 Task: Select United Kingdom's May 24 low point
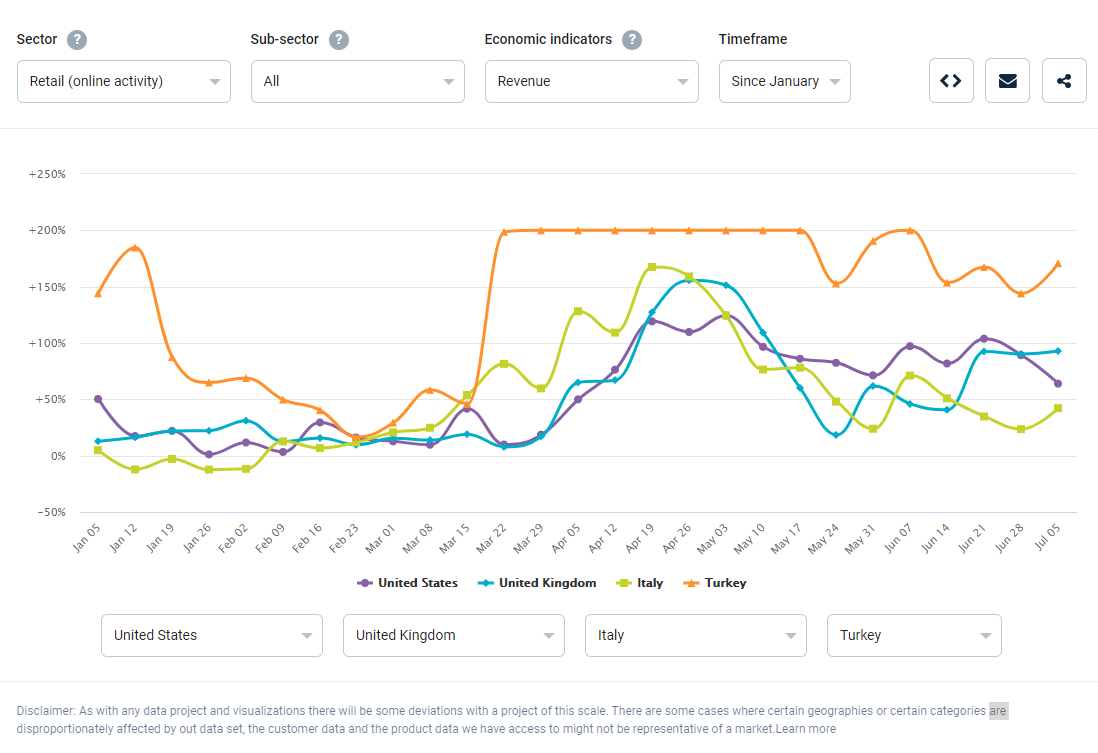click(x=836, y=435)
